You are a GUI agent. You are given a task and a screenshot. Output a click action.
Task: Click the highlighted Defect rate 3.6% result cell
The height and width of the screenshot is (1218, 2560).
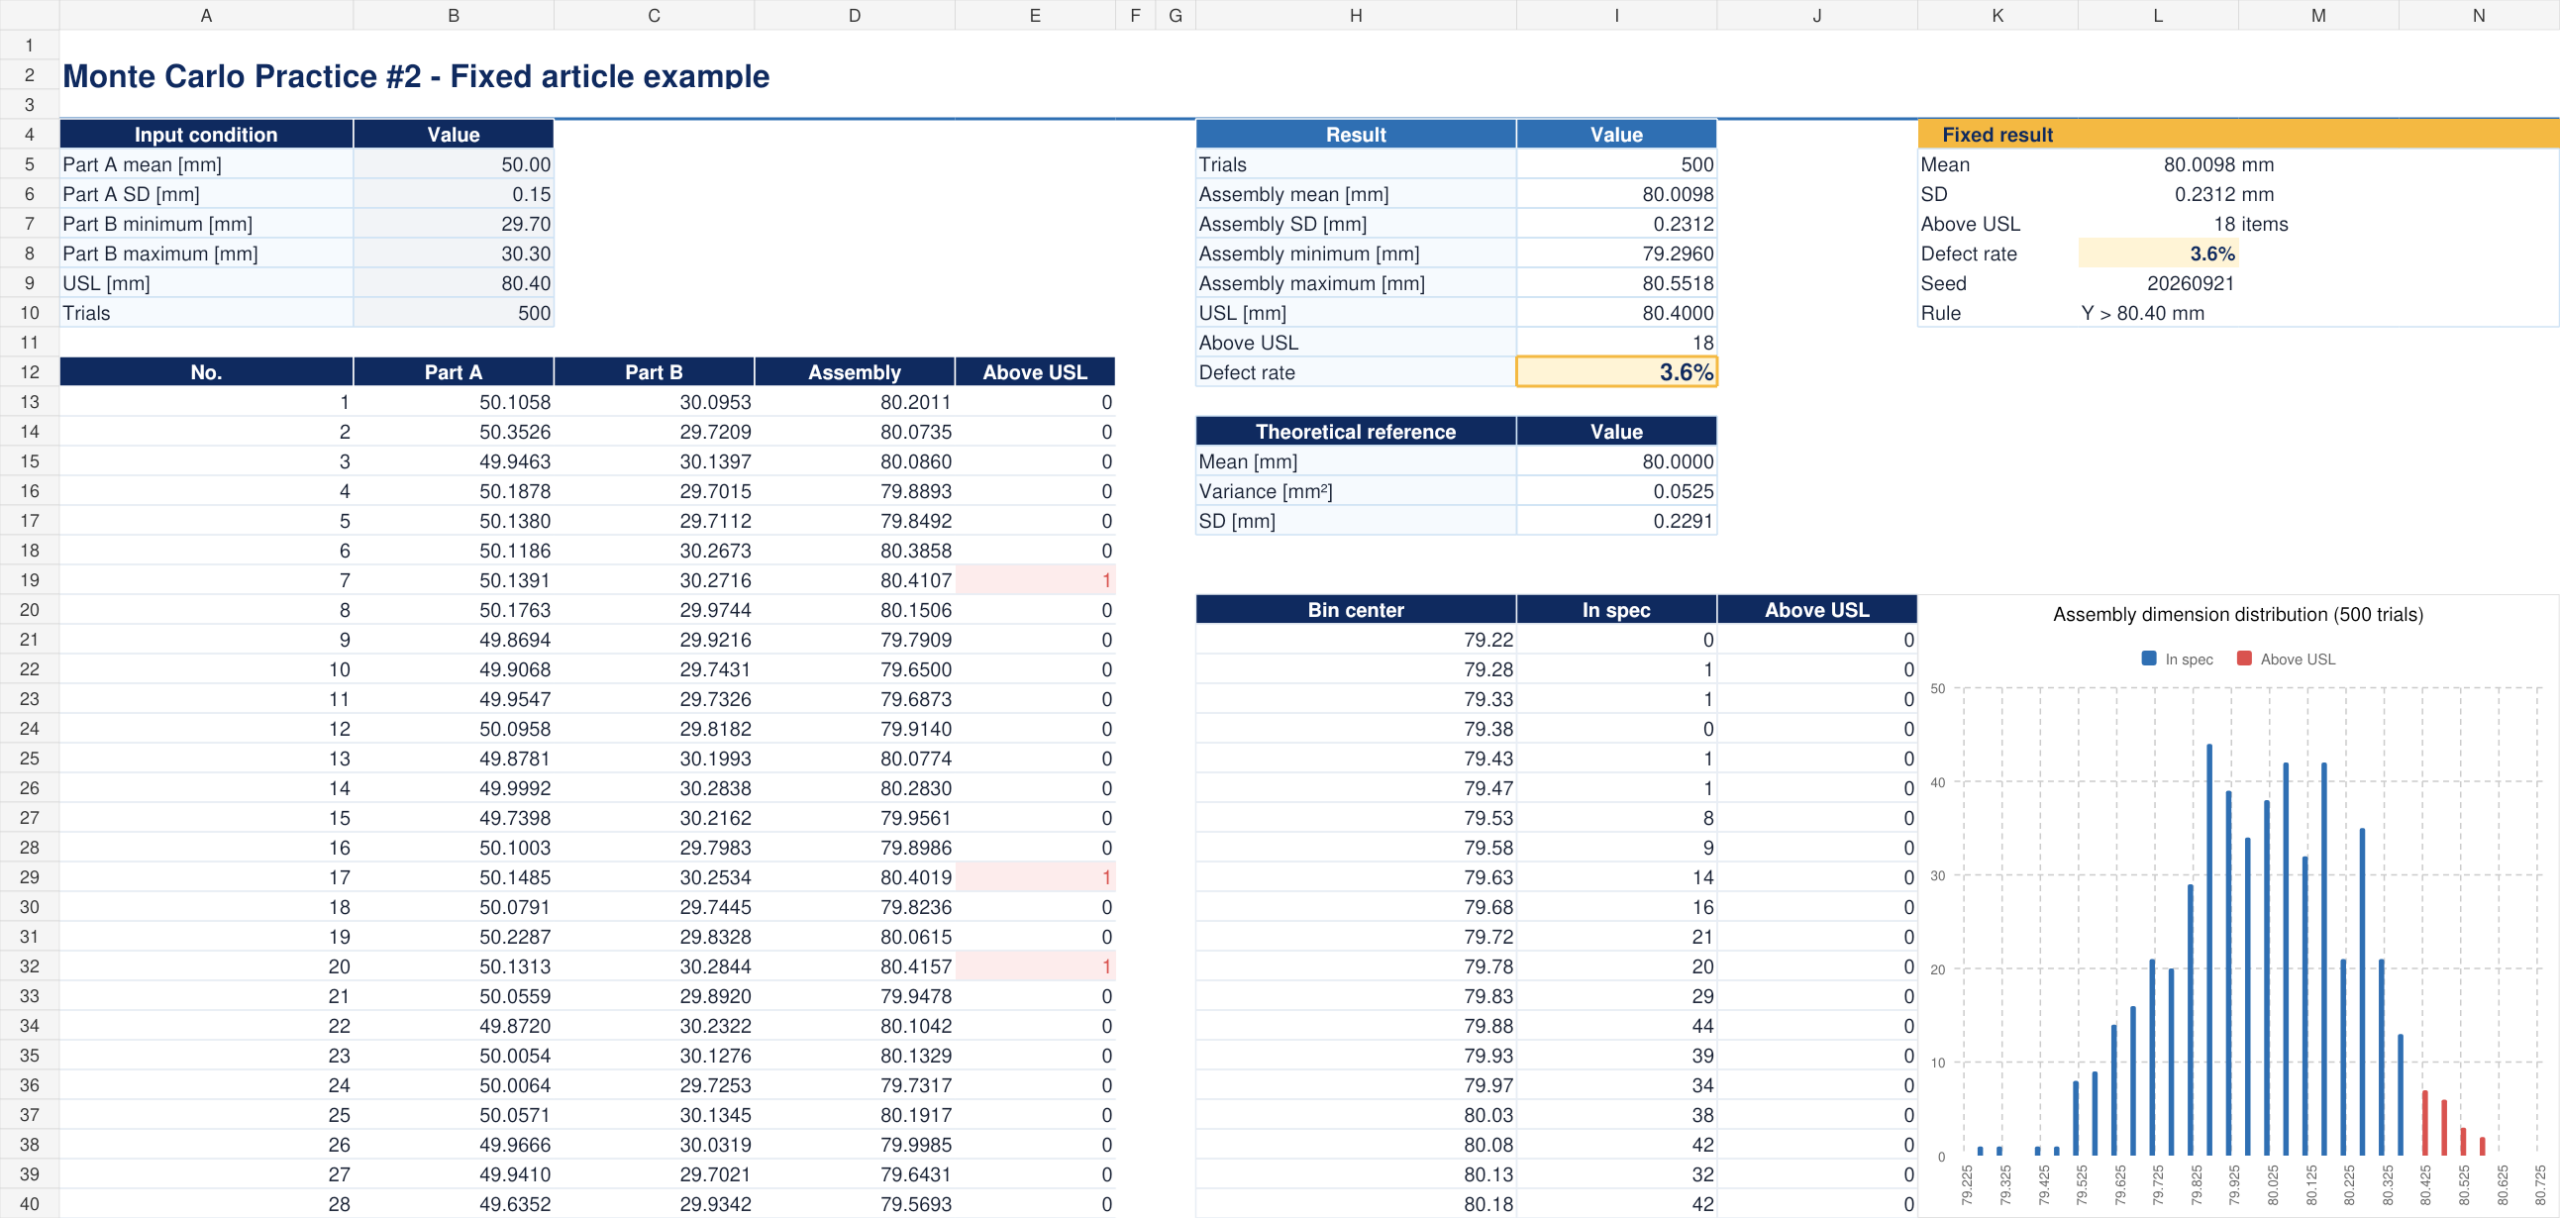coord(1616,372)
